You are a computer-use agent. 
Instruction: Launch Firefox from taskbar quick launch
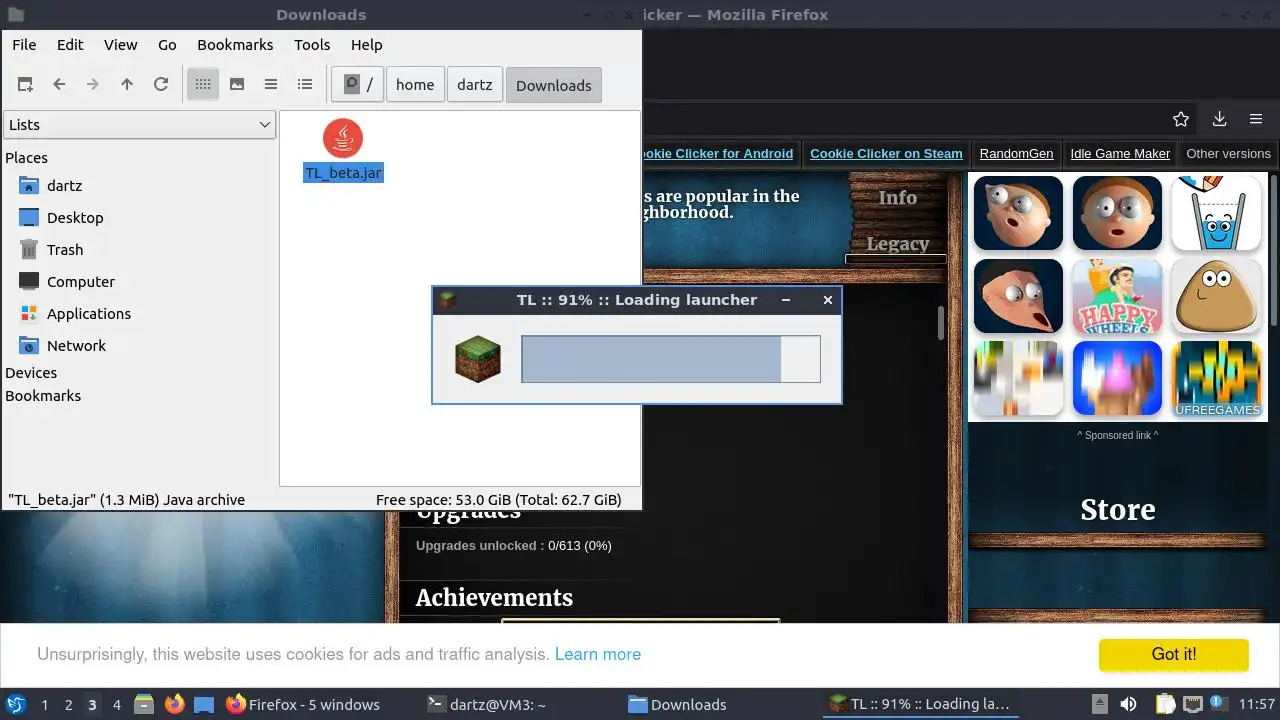point(174,704)
